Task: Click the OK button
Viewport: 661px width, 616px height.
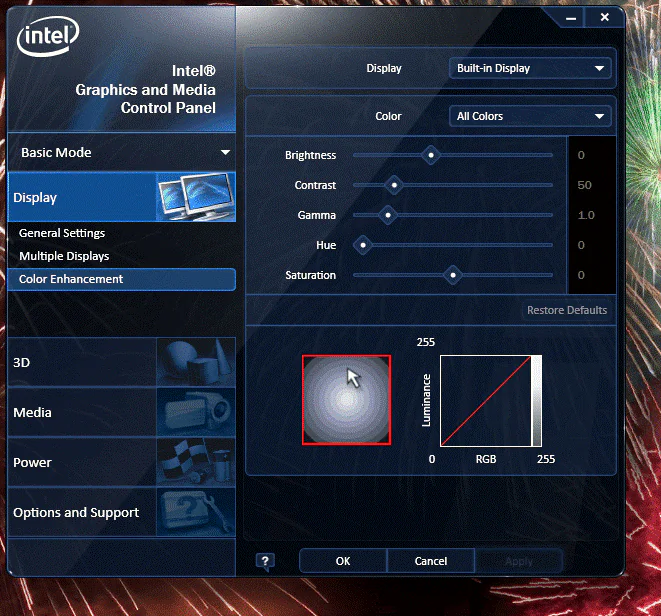Action: tap(343, 561)
